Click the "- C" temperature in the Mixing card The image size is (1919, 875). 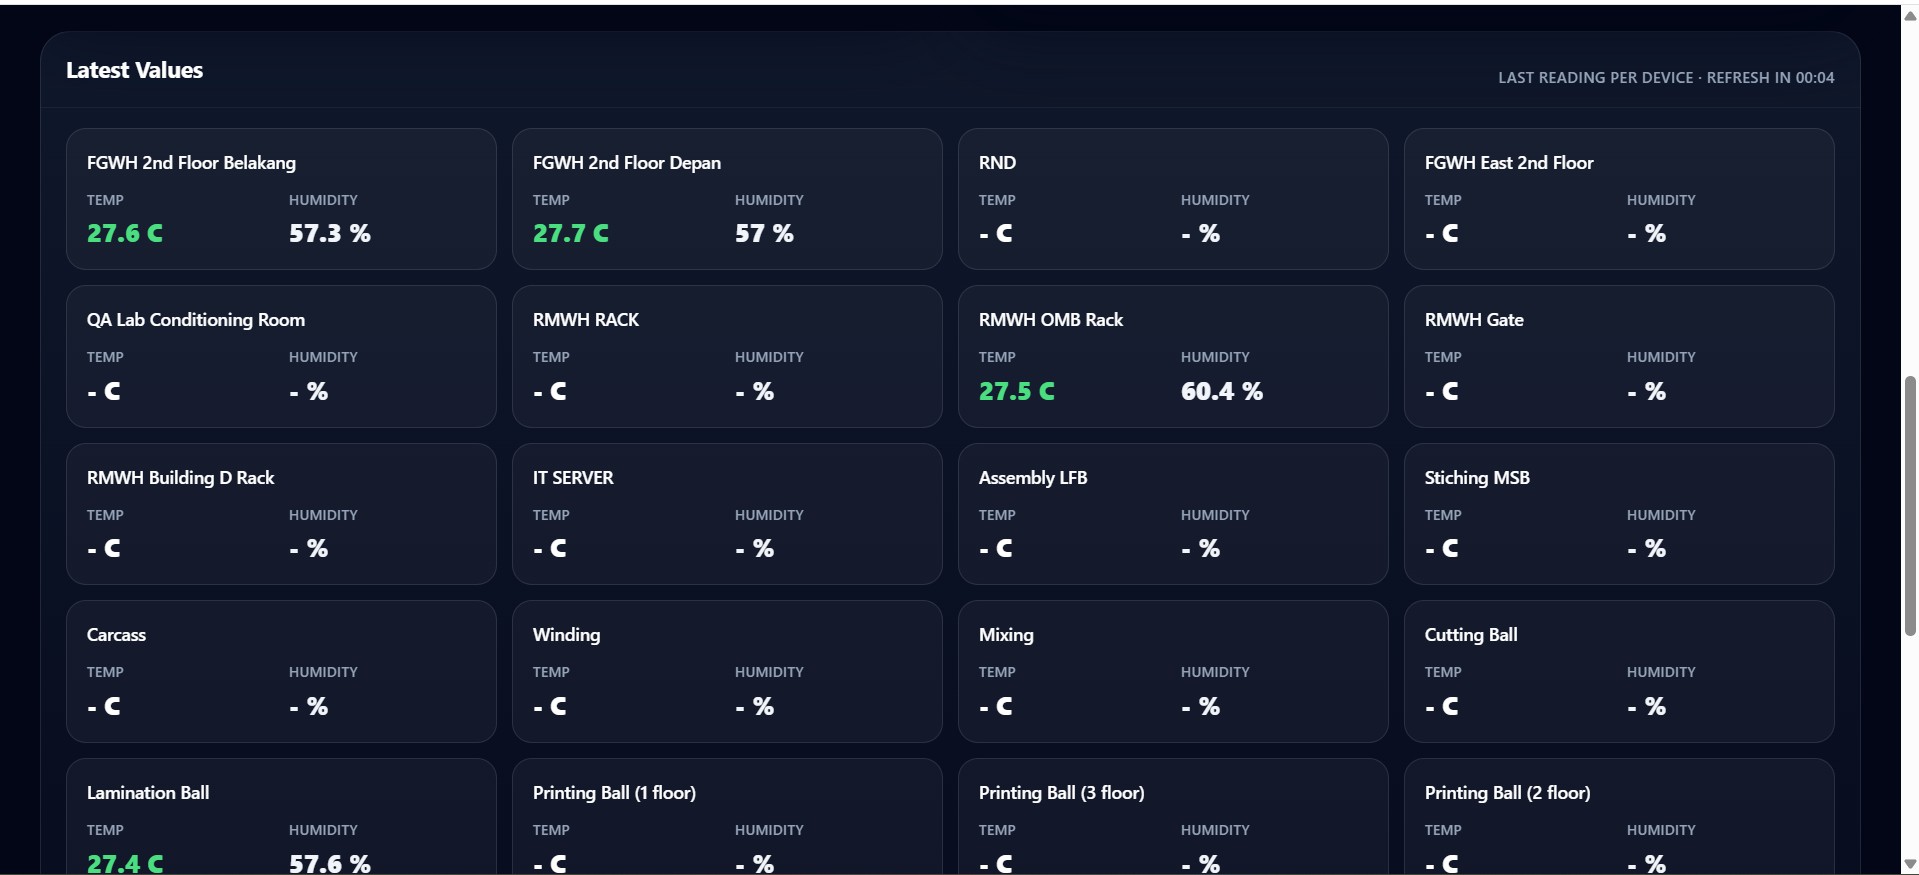996,707
